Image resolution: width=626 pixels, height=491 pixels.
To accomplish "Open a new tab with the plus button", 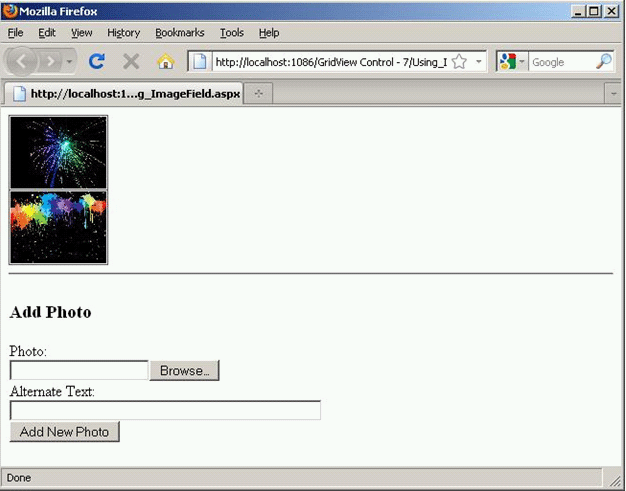I will [x=258, y=94].
